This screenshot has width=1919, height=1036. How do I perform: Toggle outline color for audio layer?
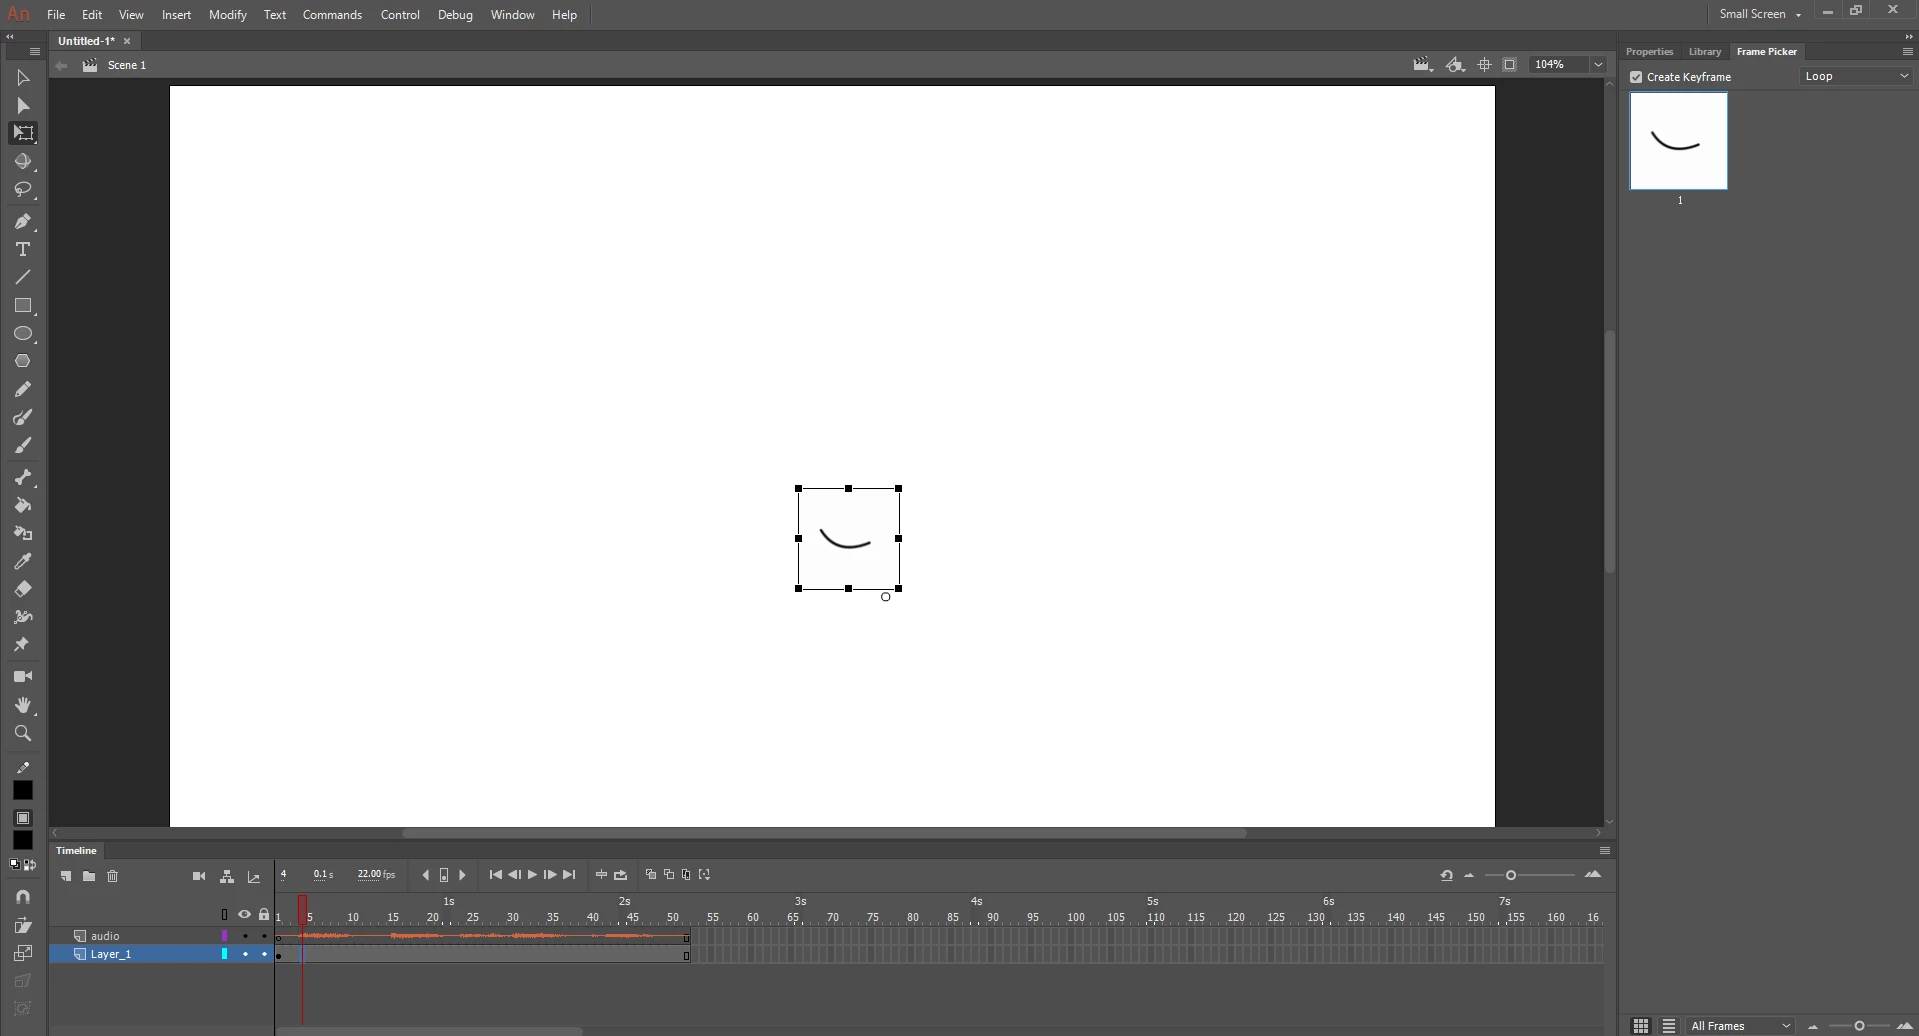(x=224, y=936)
